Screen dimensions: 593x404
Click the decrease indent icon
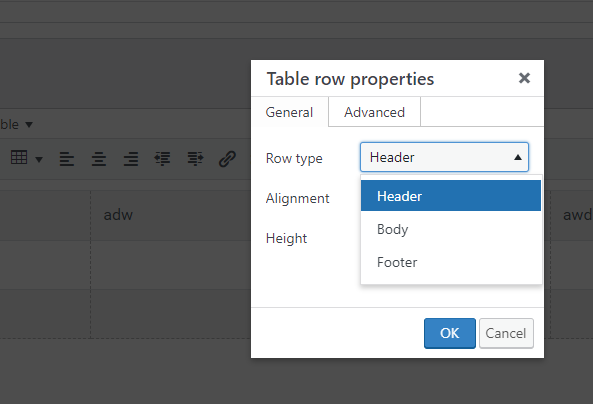(162, 159)
